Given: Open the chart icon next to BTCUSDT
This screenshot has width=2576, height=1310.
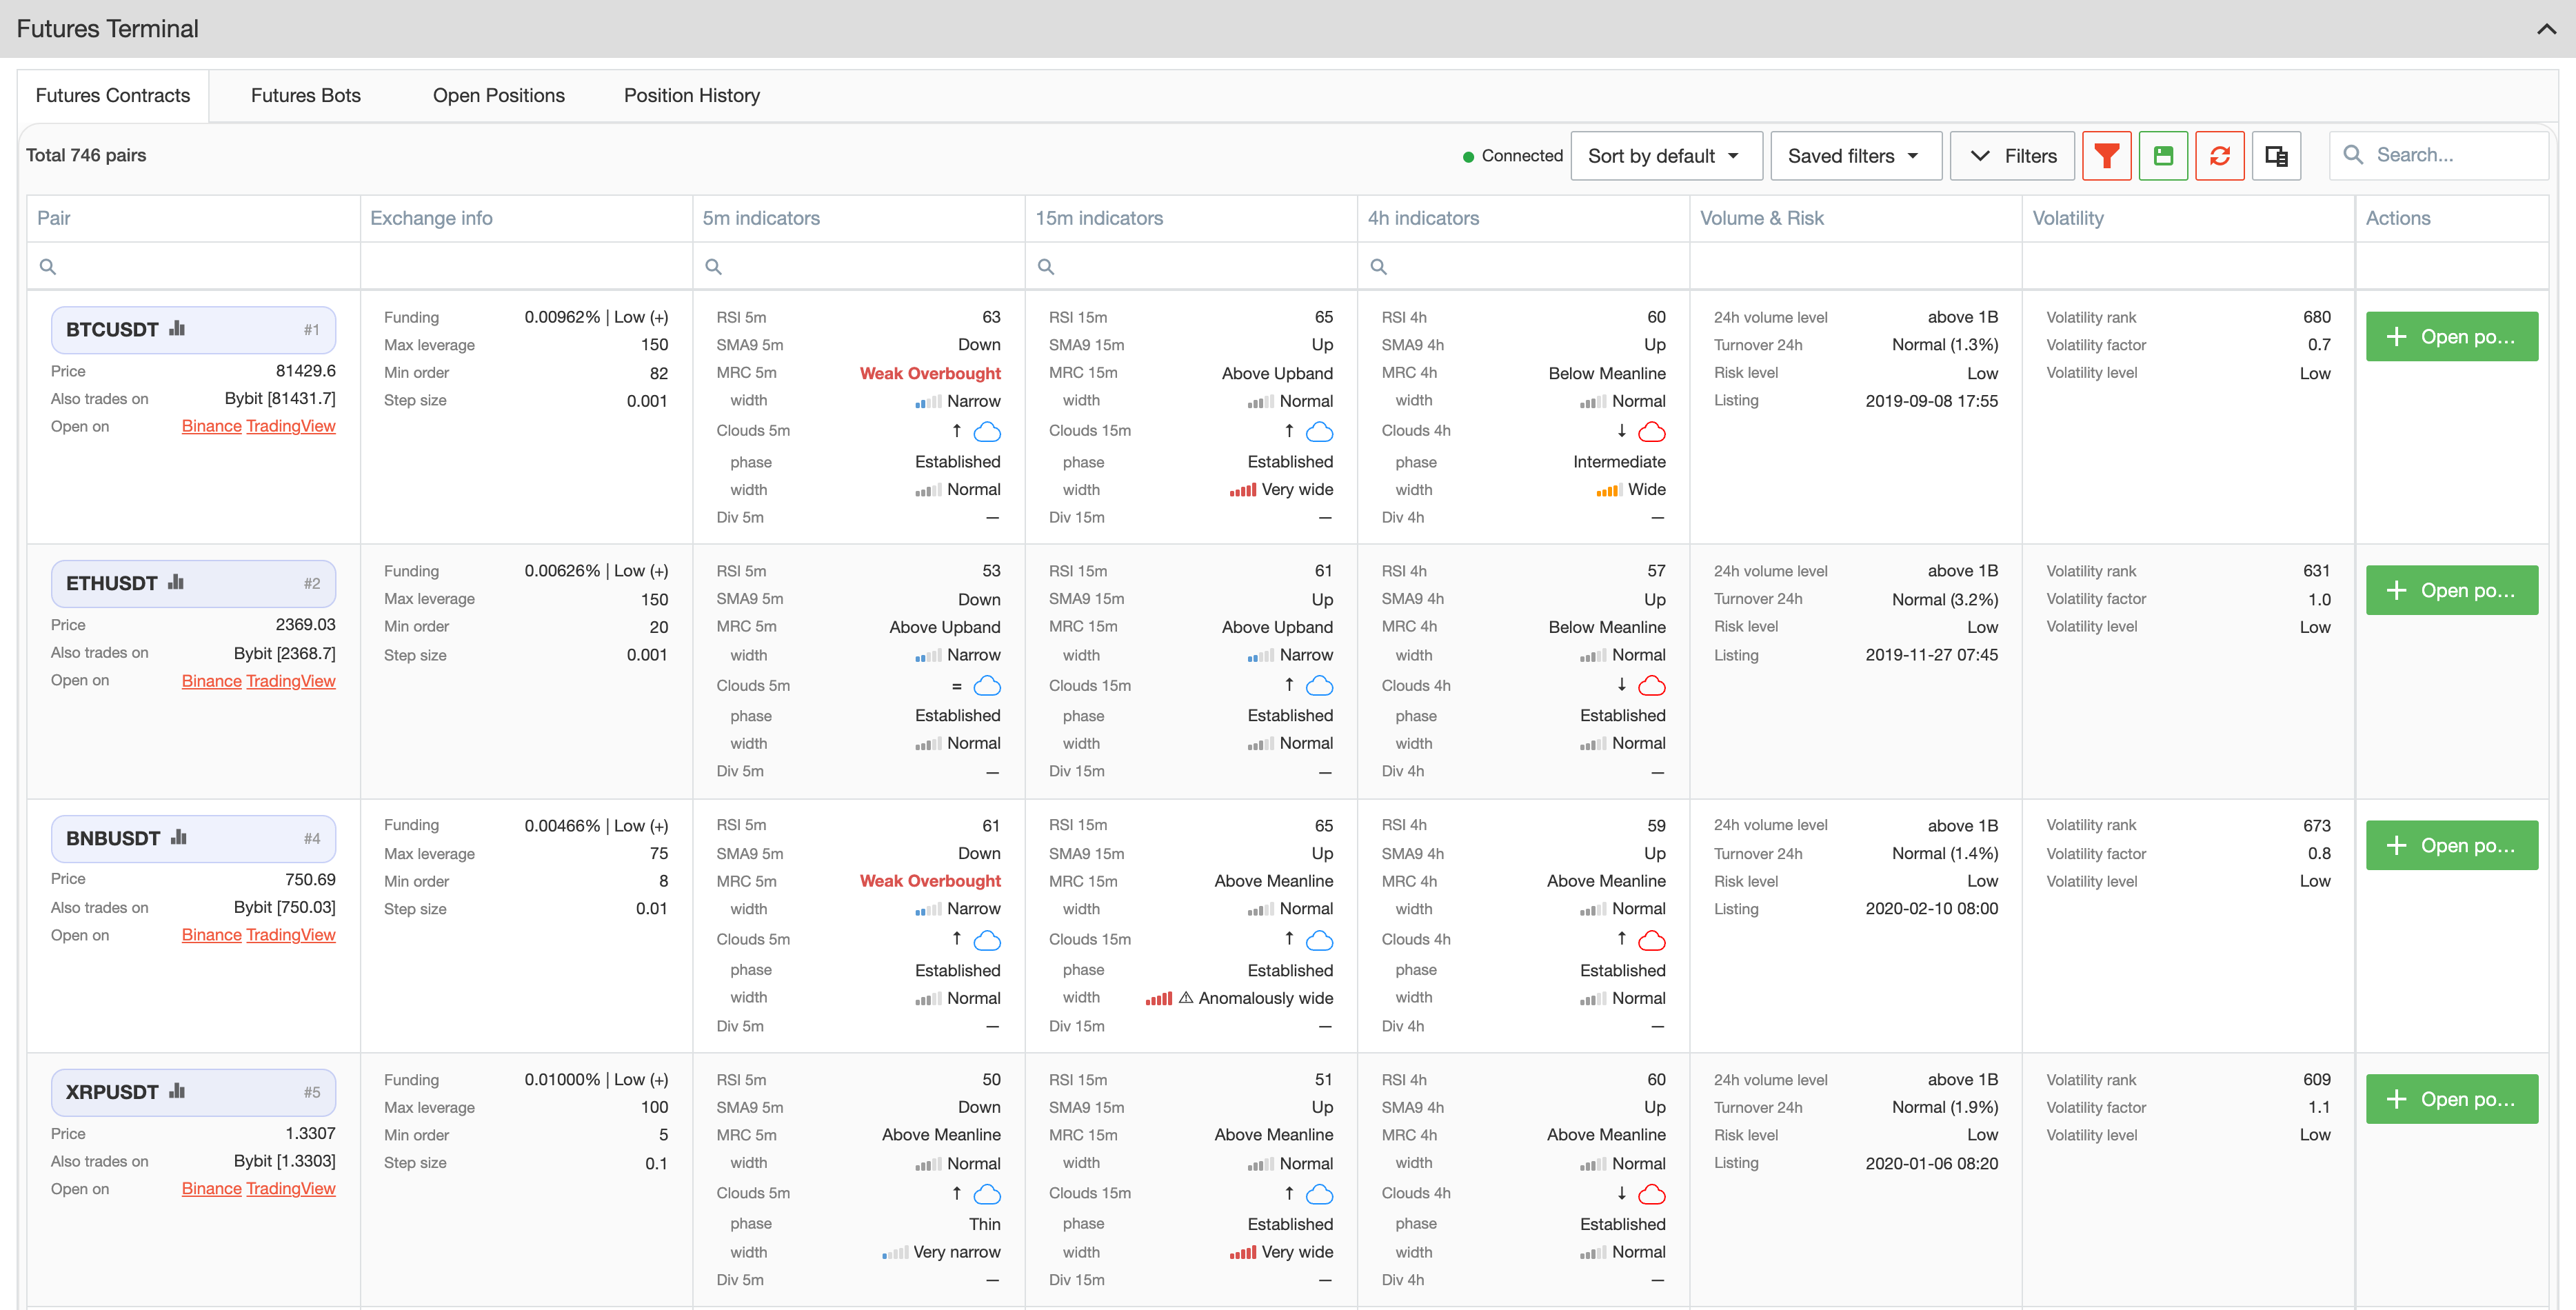Looking at the screenshot, I should pyautogui.click(x=177, y=328).
